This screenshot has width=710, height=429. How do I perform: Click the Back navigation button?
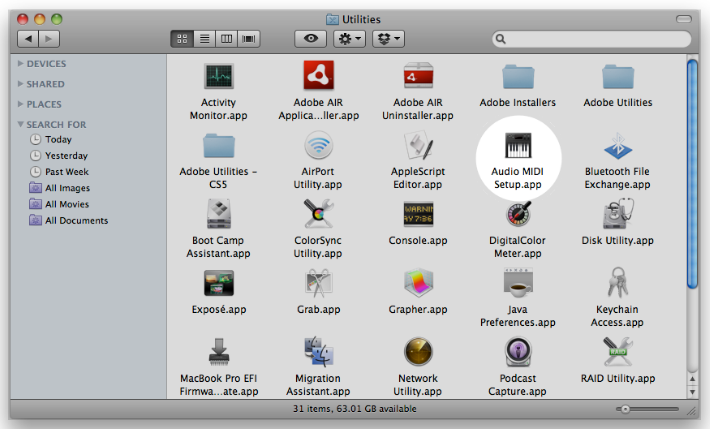[x=28, y=38]
